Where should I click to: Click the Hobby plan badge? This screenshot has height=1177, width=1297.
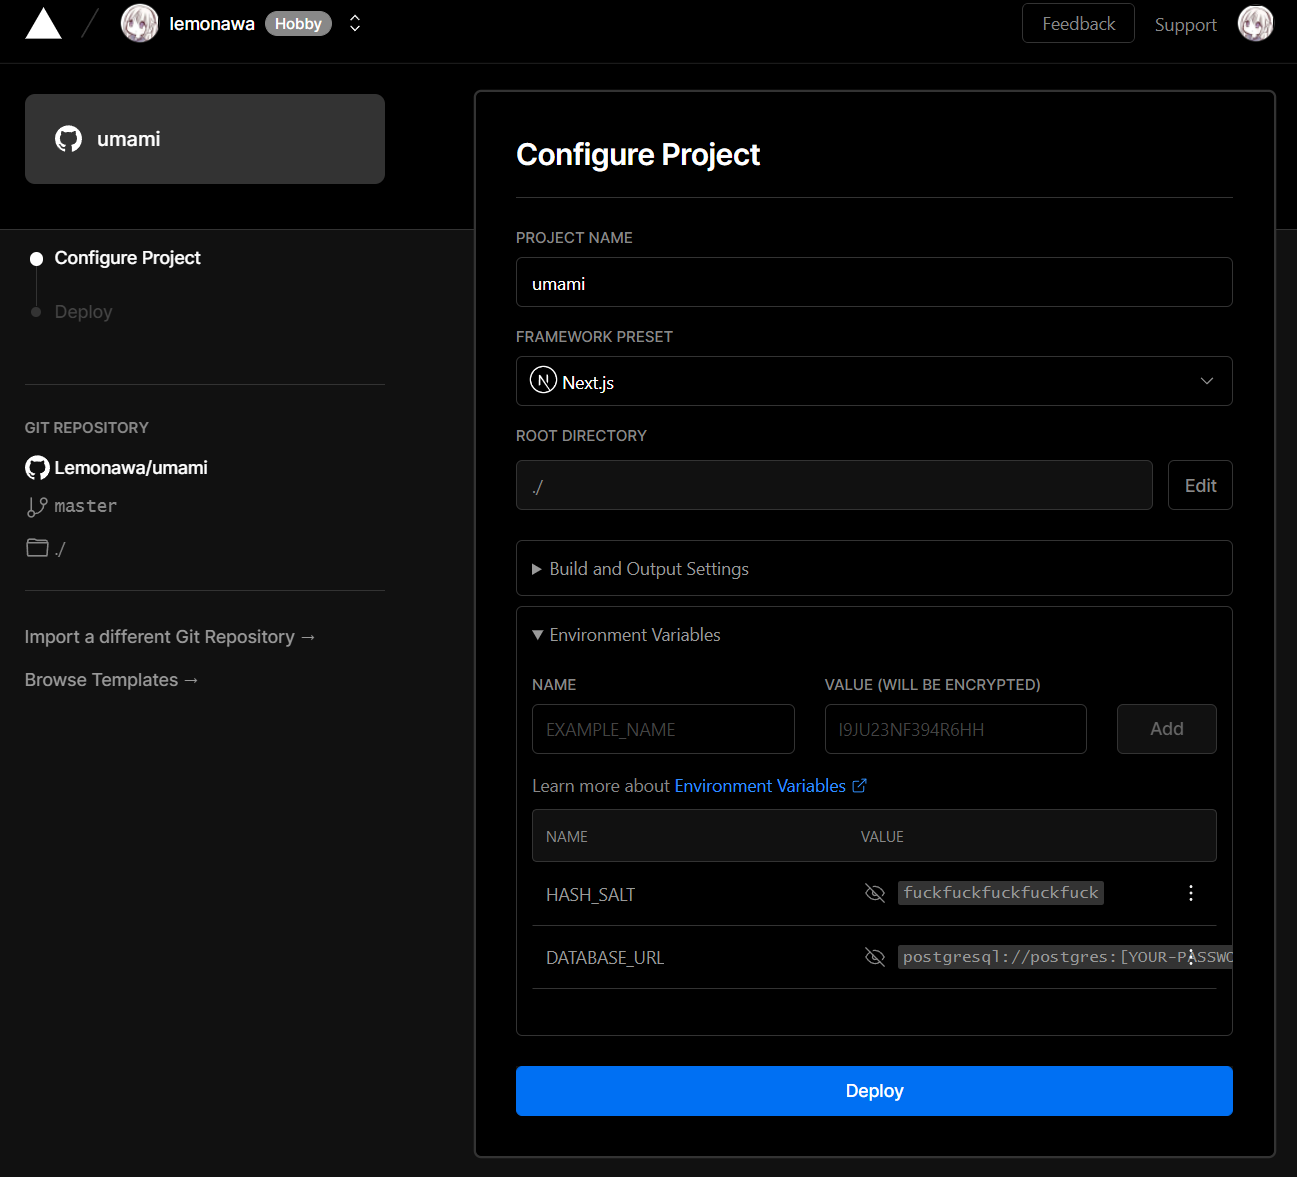[298, 24]
